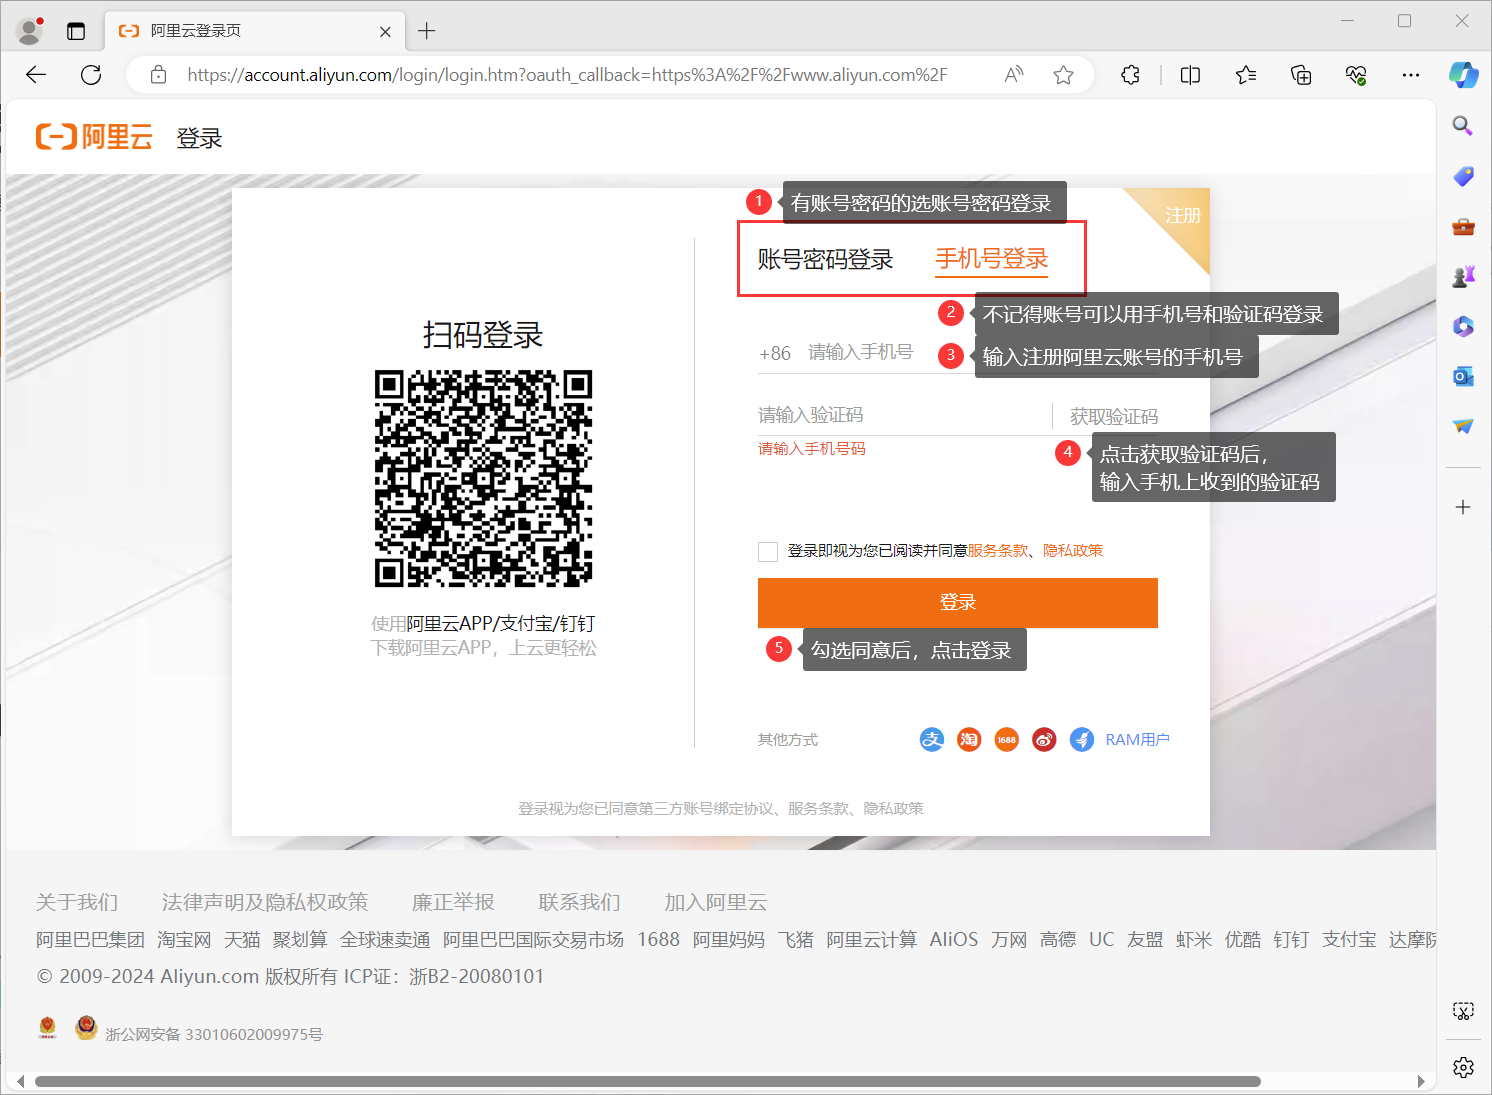The image size is (1492, 1095).
Task: Toggle Split screen icon
Action: tap(1190, 75)
